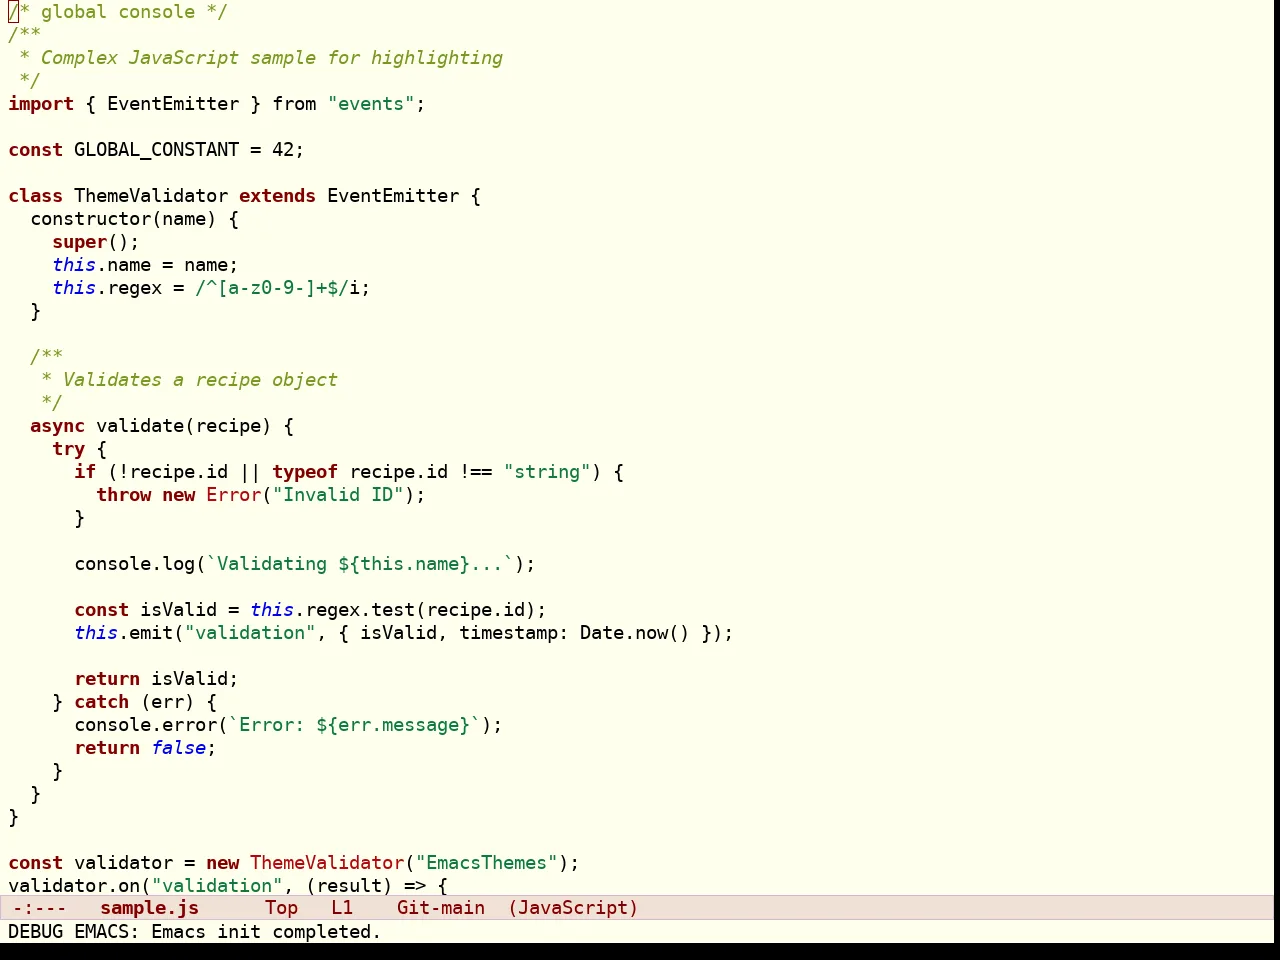Screen dimensions: 1280x960
Task: Click the regex literal /^[a-z0-9-]+$/i
Action: click(x=277, y=288)
